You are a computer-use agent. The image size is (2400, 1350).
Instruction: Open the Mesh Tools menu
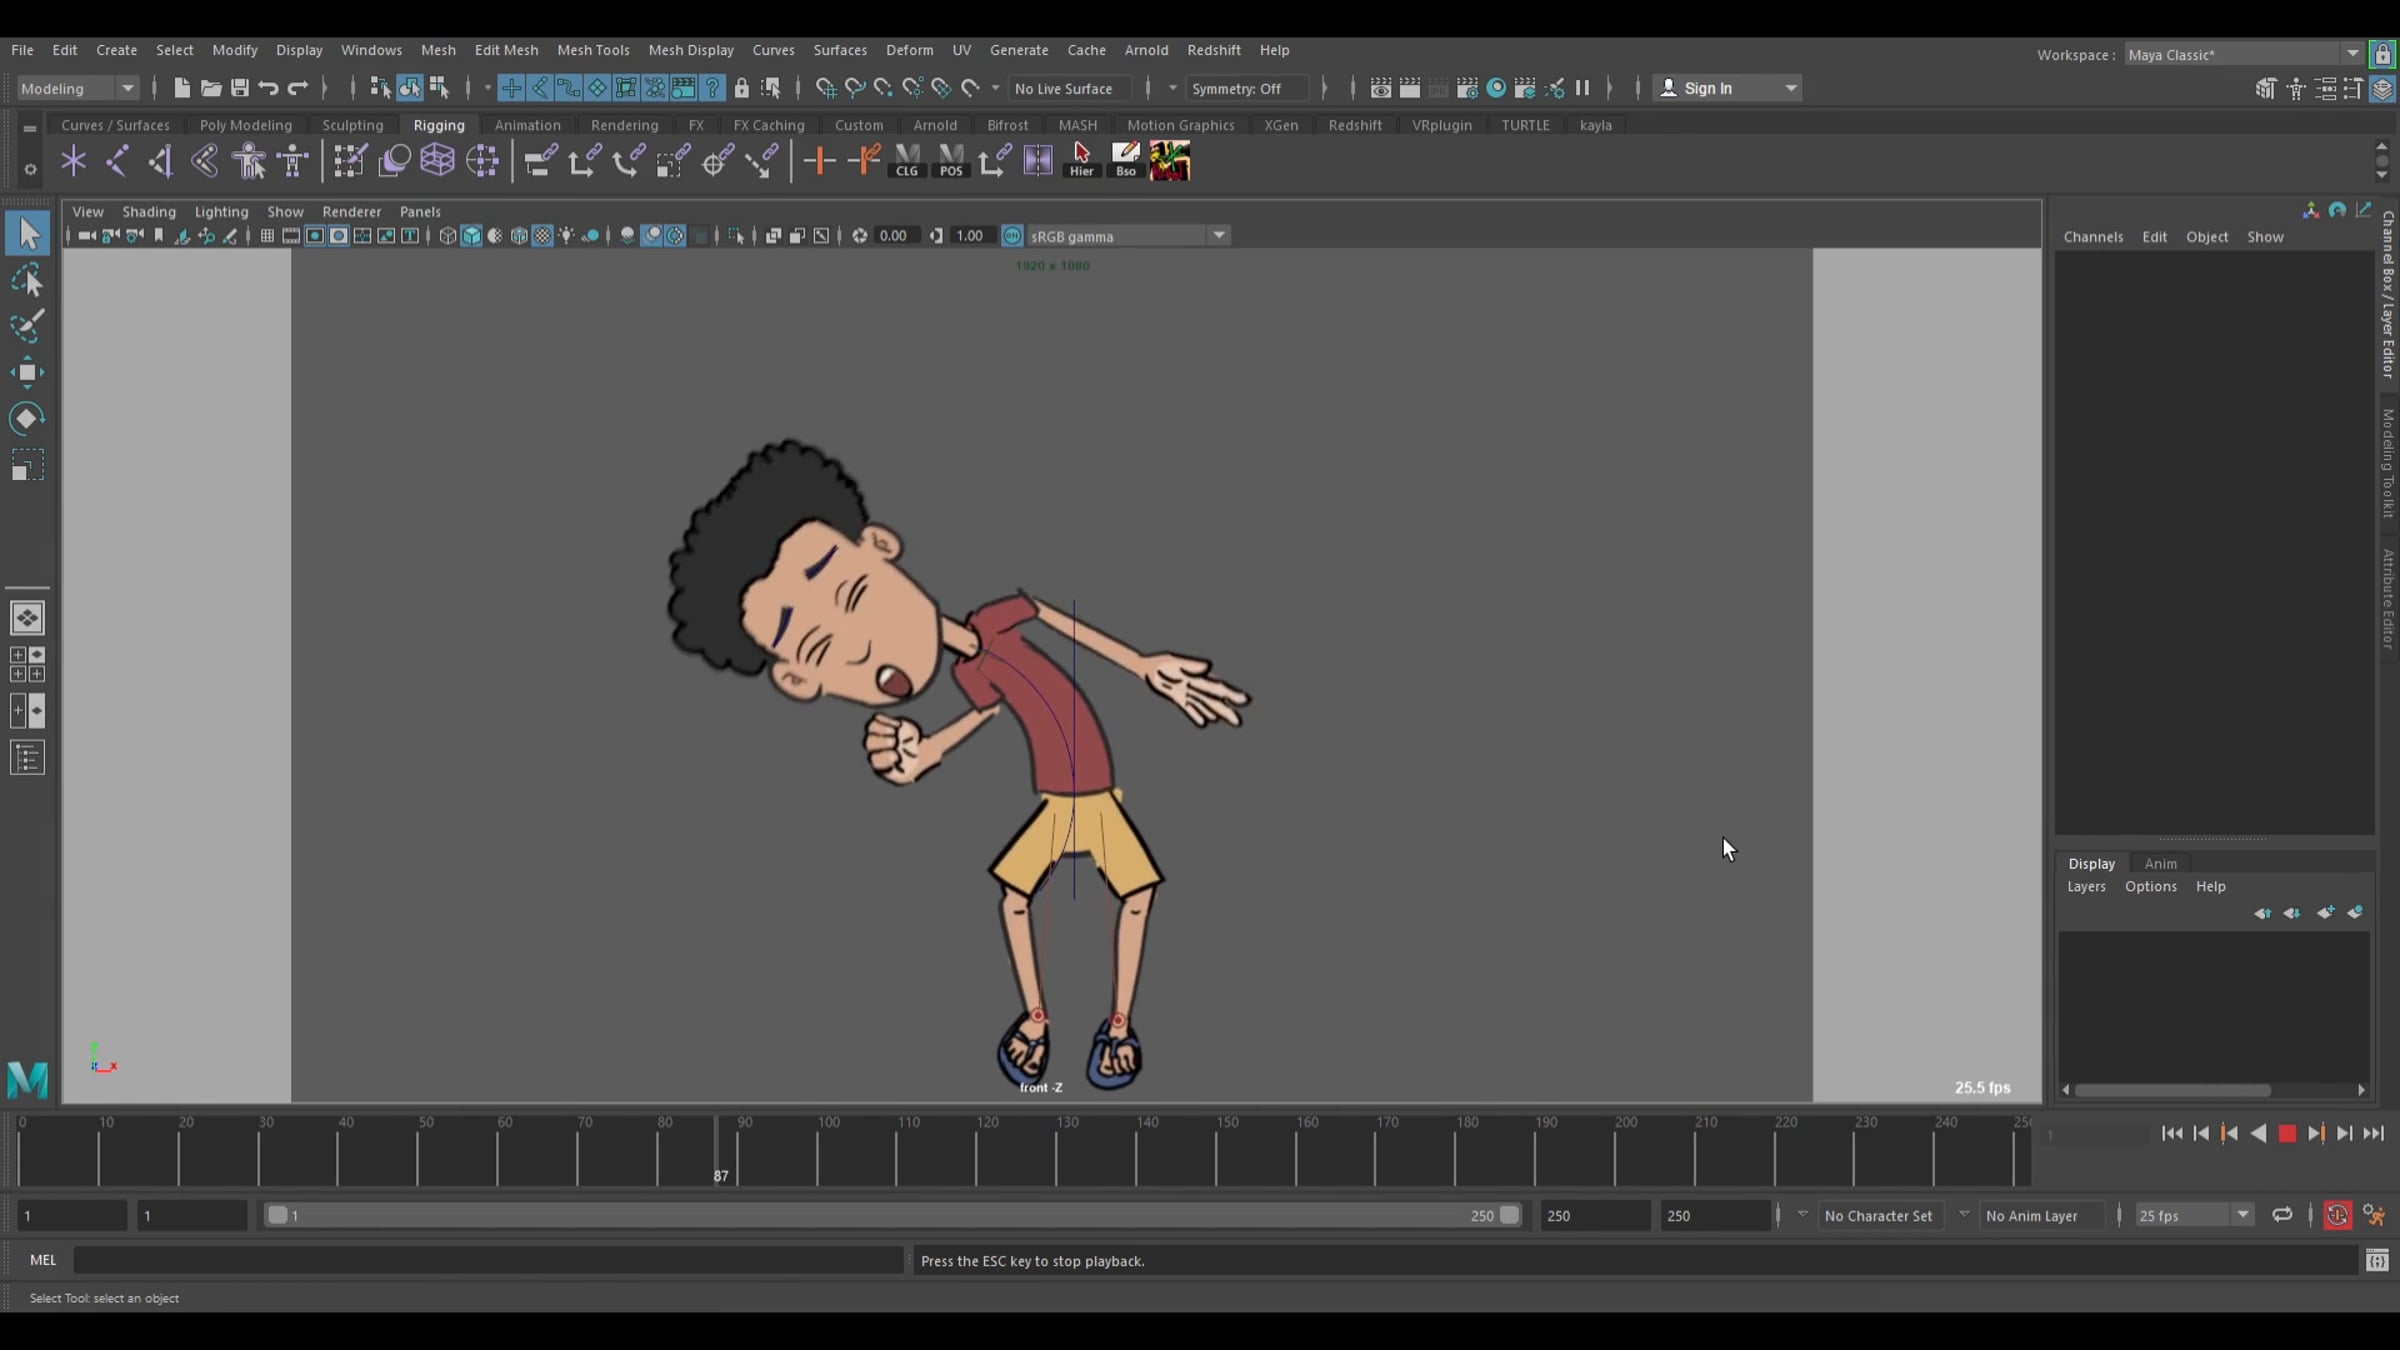click(593, 50)
